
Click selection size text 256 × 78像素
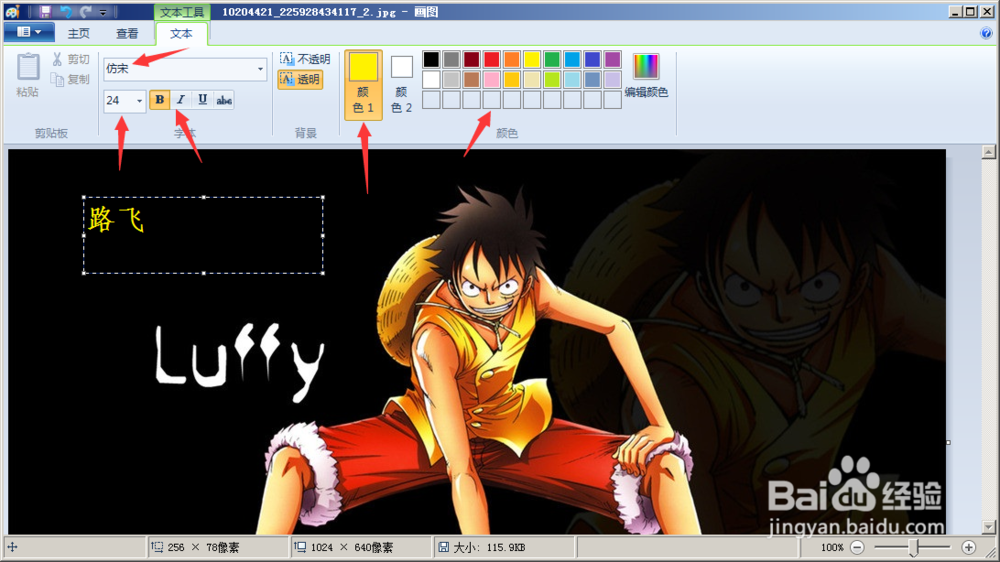click(203, 547)
